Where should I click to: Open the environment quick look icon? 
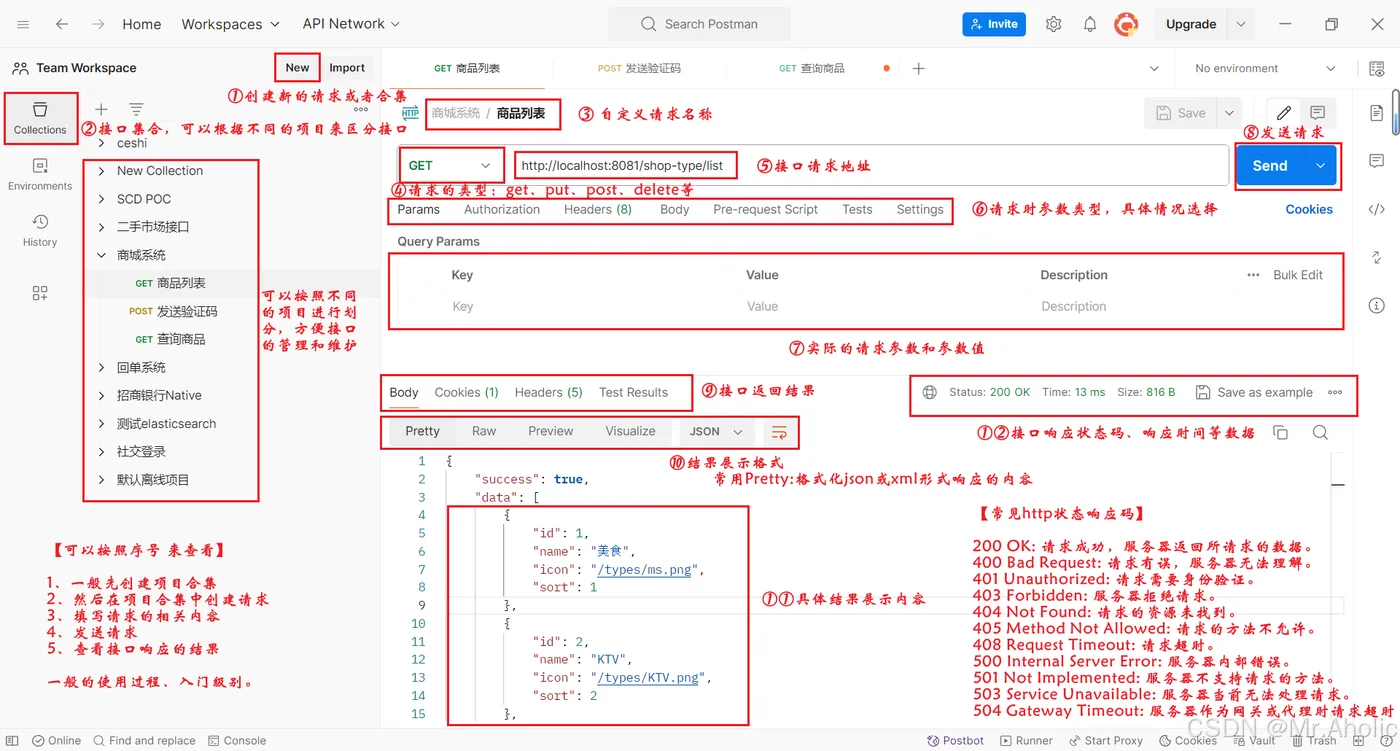click(x=1377, y=68)
